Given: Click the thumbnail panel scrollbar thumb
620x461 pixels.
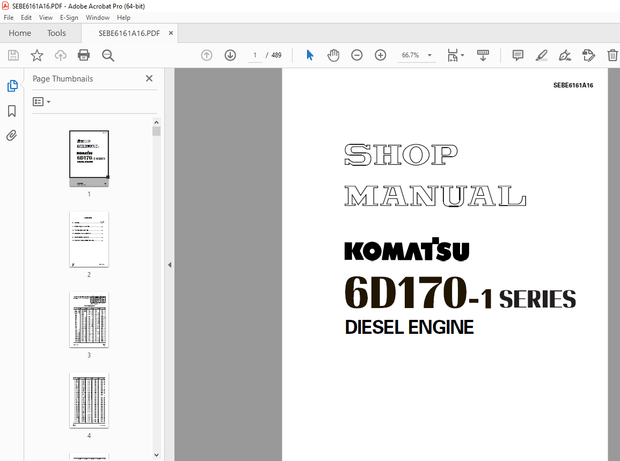Looking at the screenshot, I should (x=156, y=131).
